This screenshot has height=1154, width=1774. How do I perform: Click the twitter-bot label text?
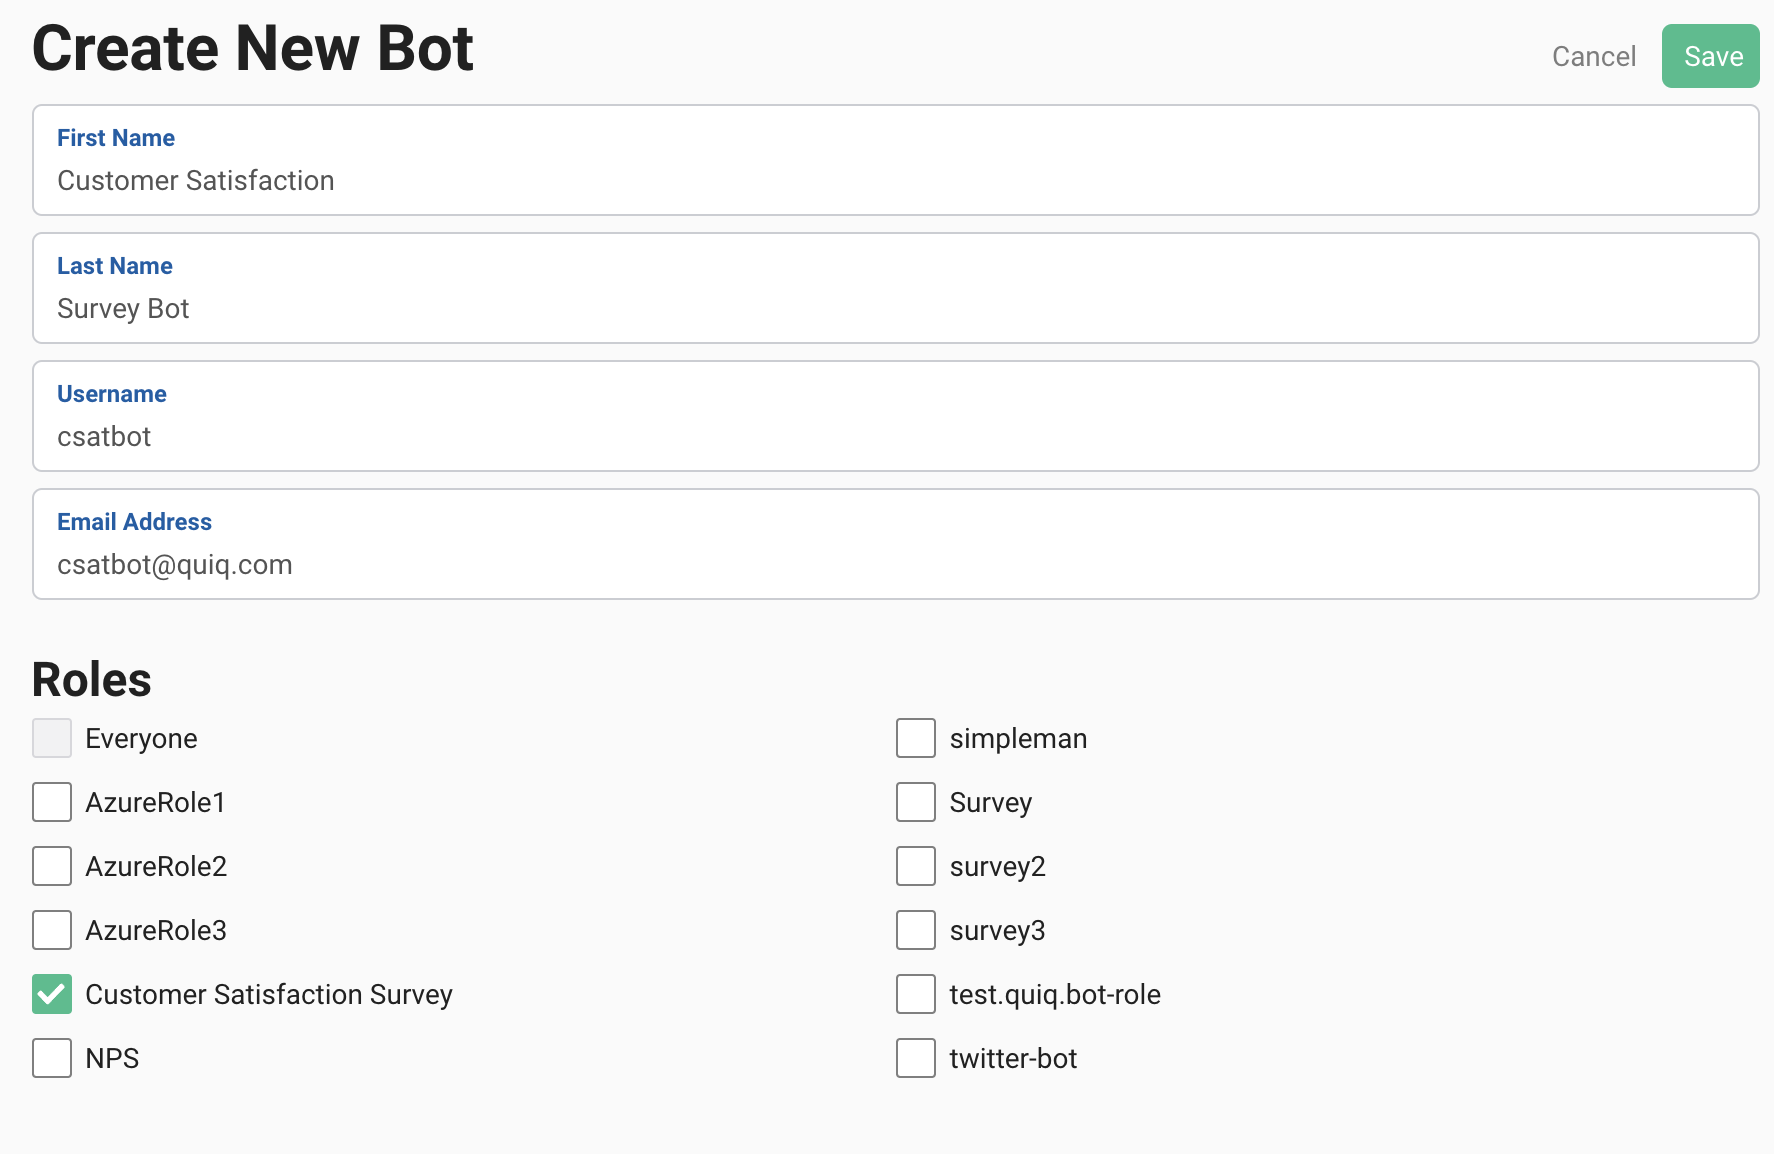point(1013,1058)
